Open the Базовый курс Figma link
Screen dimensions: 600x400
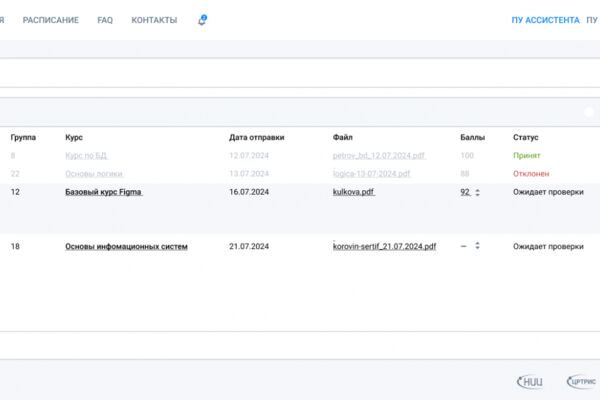[x=104, y=192]
